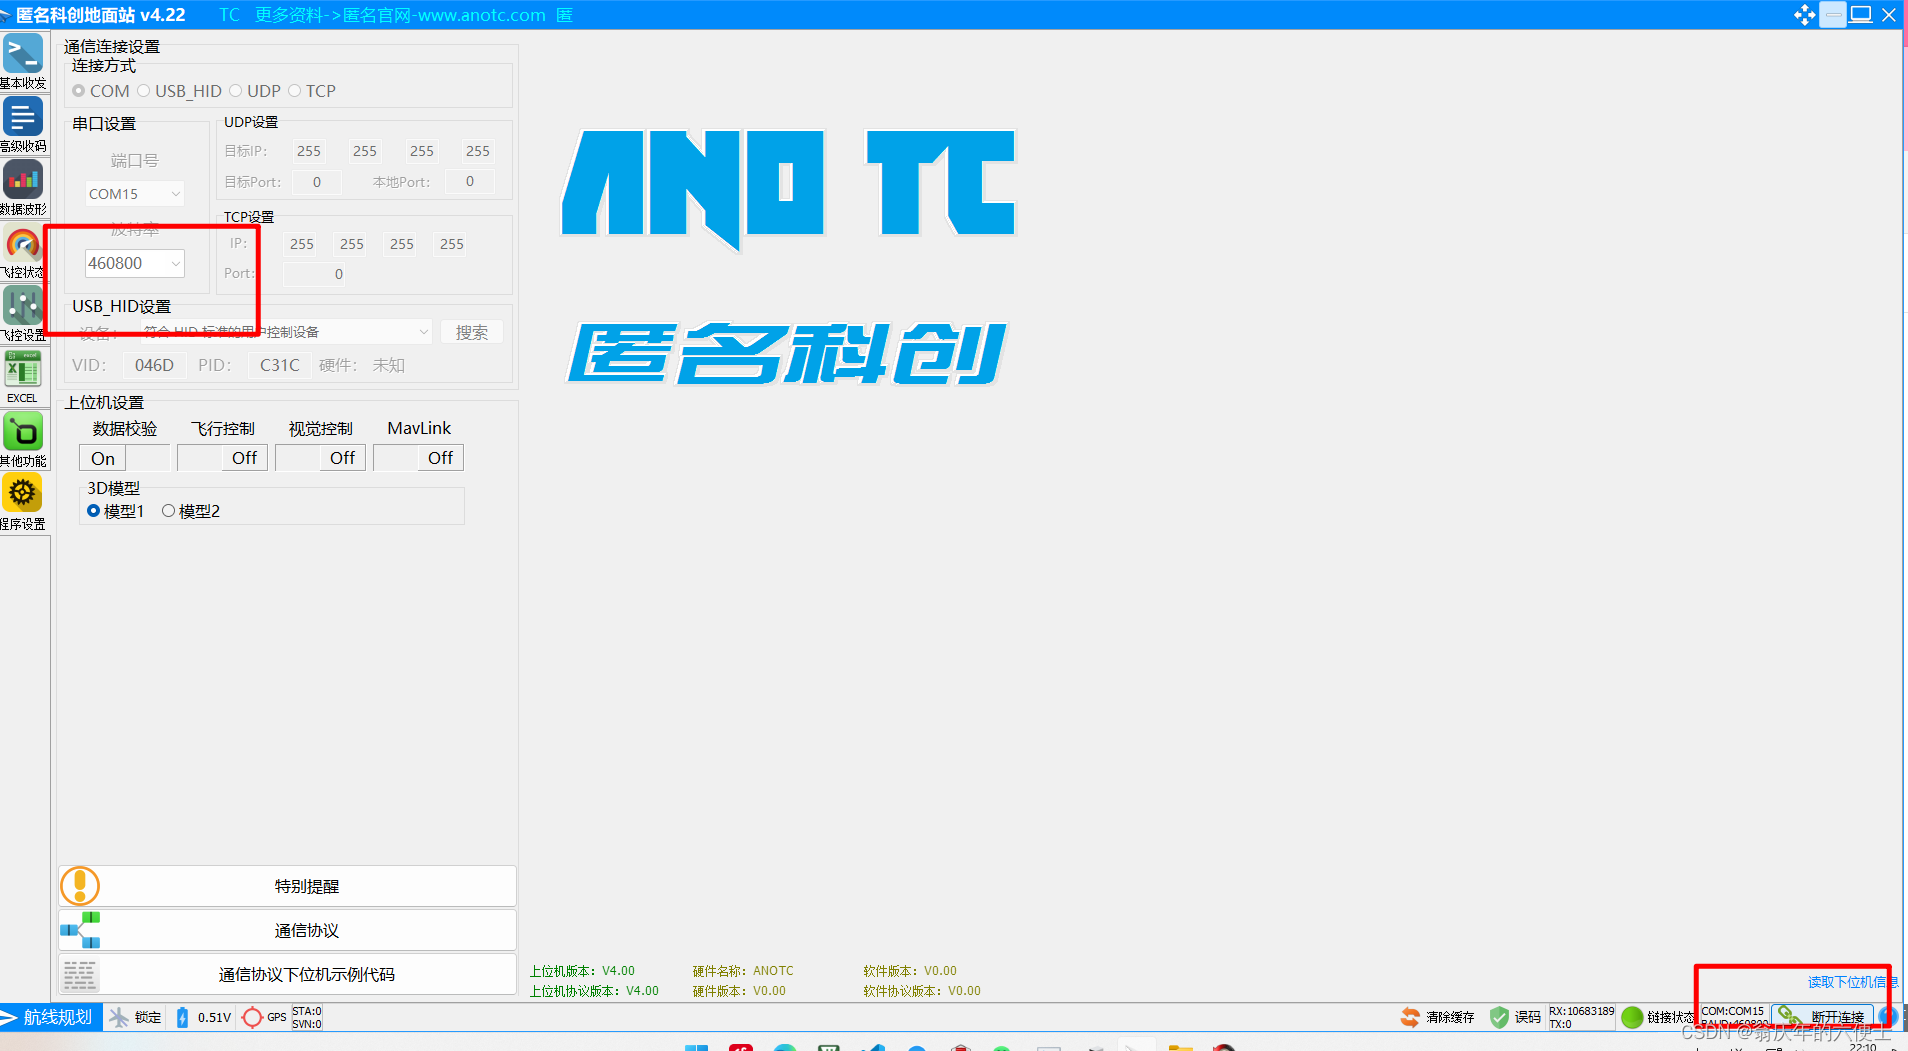Open the 匿名官网 www.anotc.com title link
Viewport: 1908px width, 1051px height.
tap(444, 15)
